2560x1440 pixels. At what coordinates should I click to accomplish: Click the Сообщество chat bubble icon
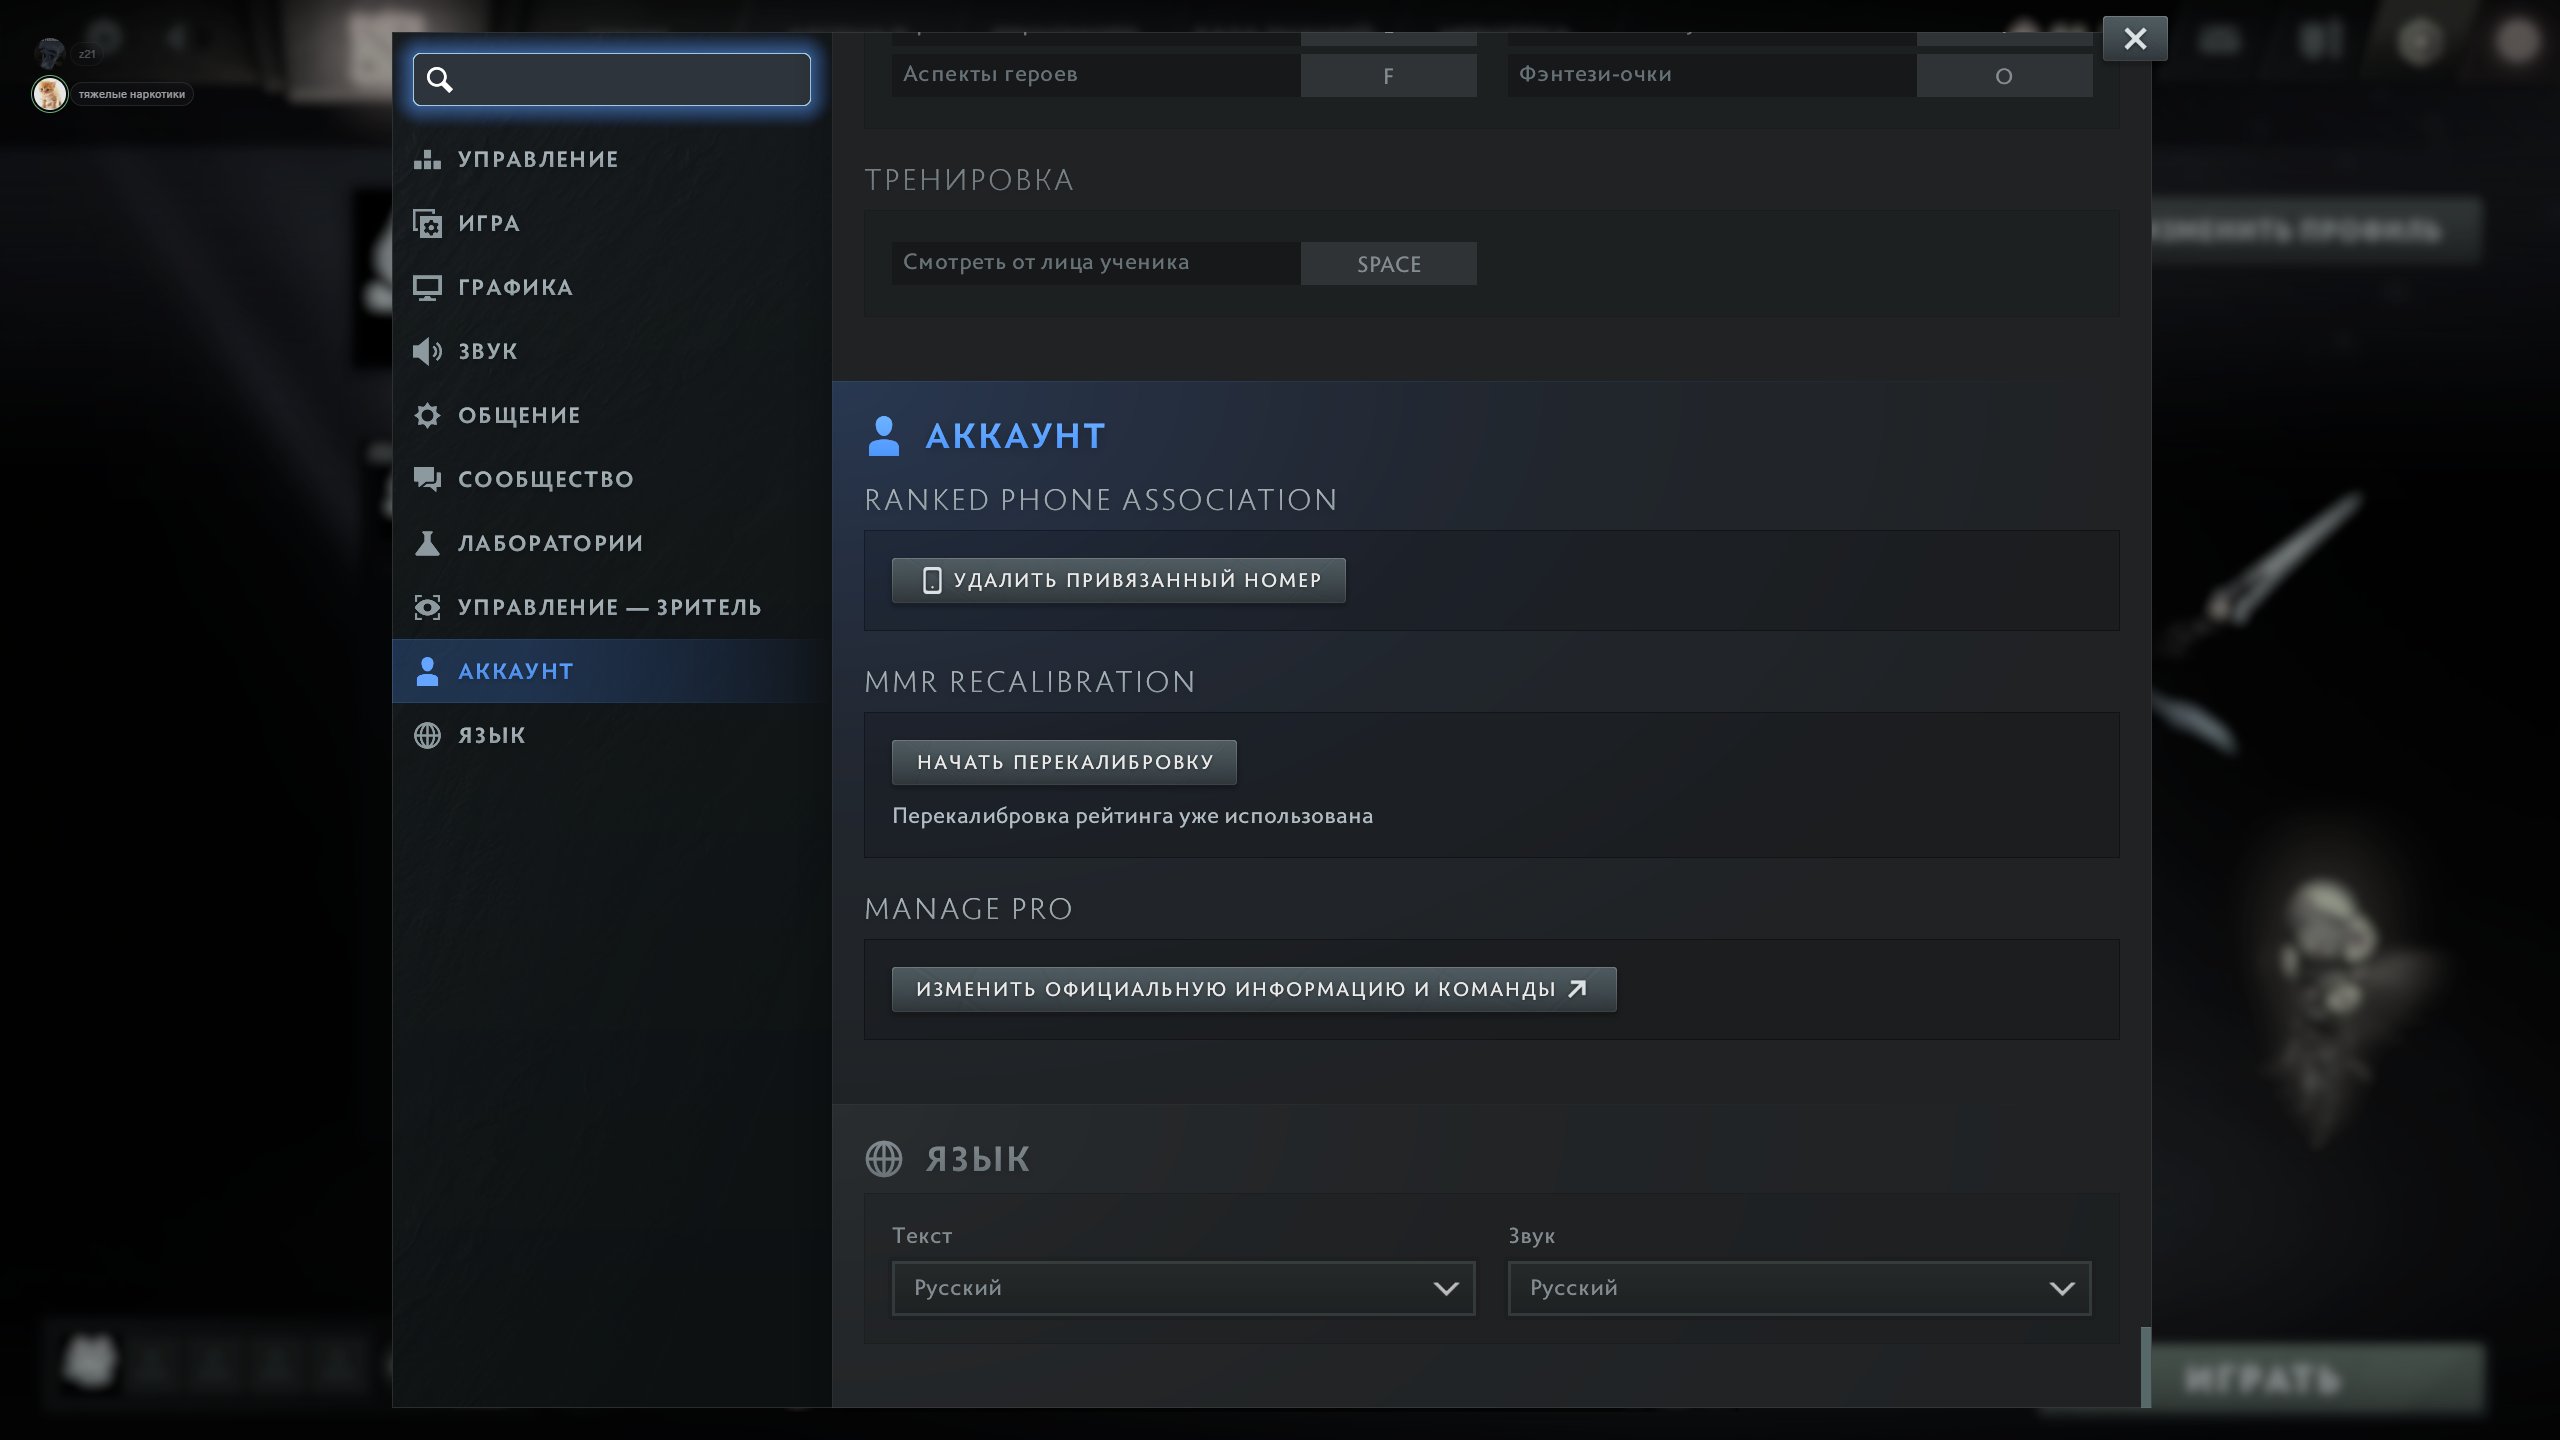(427, 479)
